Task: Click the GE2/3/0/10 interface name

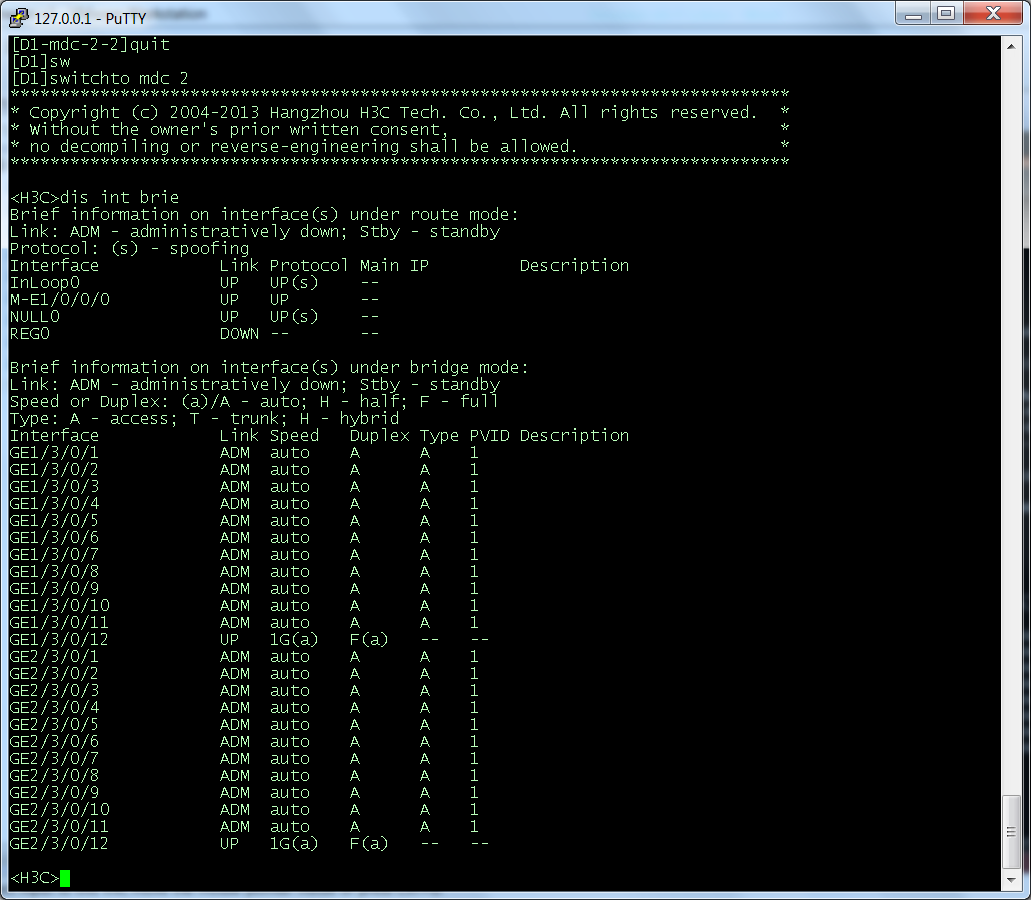Action: pyautogui.click(x=60, y=810)
